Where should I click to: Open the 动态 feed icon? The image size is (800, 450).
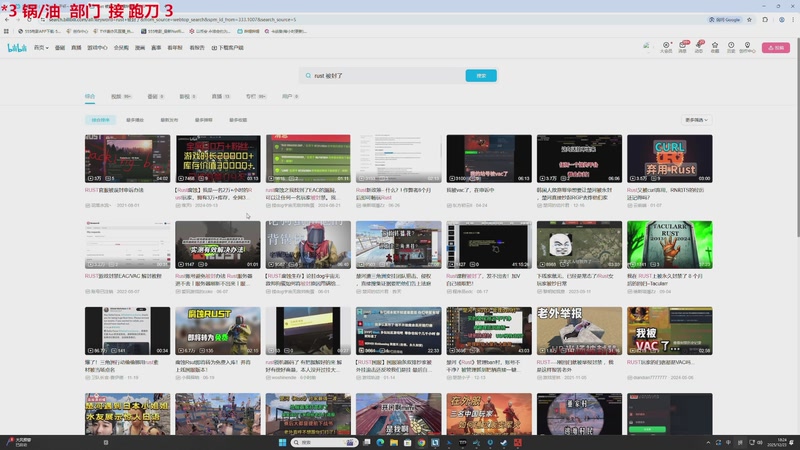pos(698,47)
